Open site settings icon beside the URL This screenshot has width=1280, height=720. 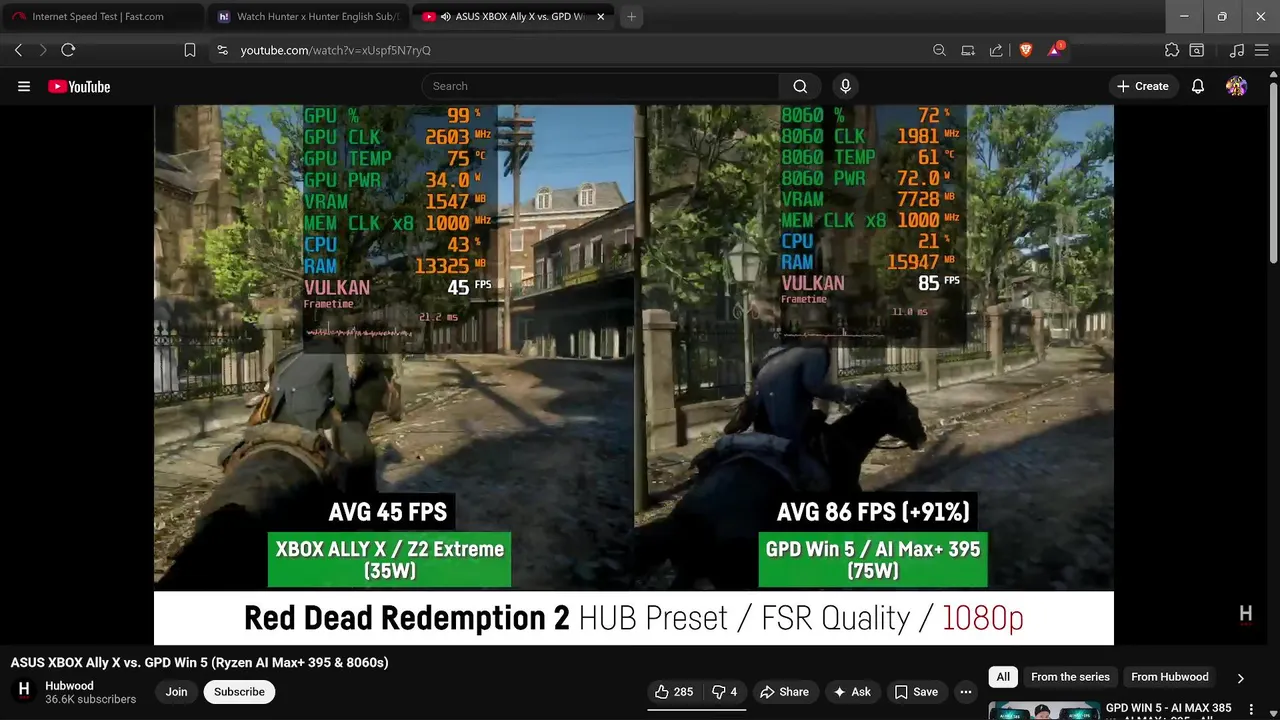point(222,50)
